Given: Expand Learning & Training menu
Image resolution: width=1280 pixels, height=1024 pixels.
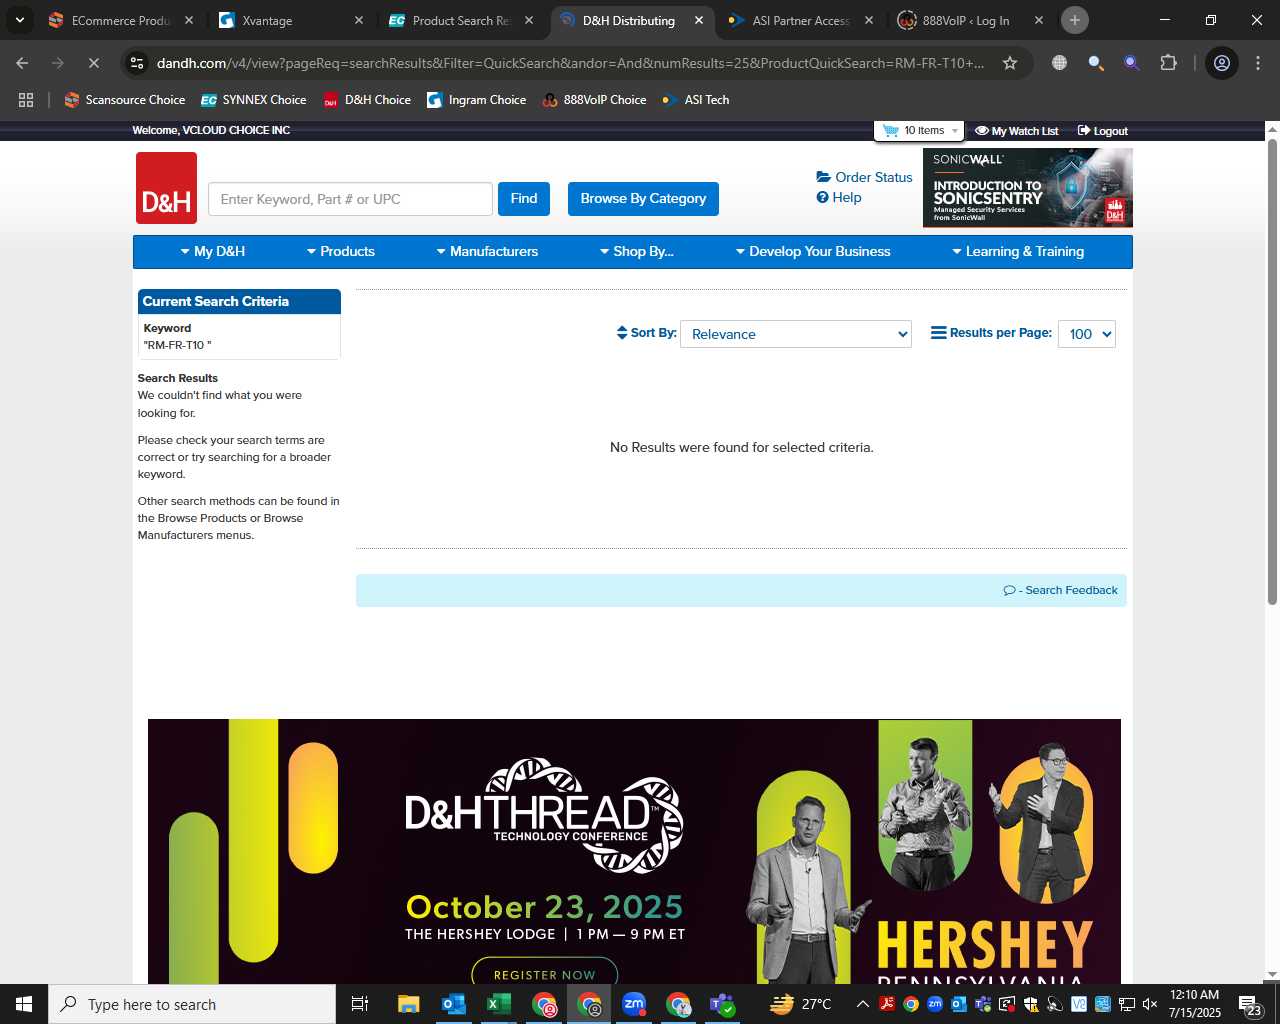Looking at the screenshot, I should click(1017, 252).
